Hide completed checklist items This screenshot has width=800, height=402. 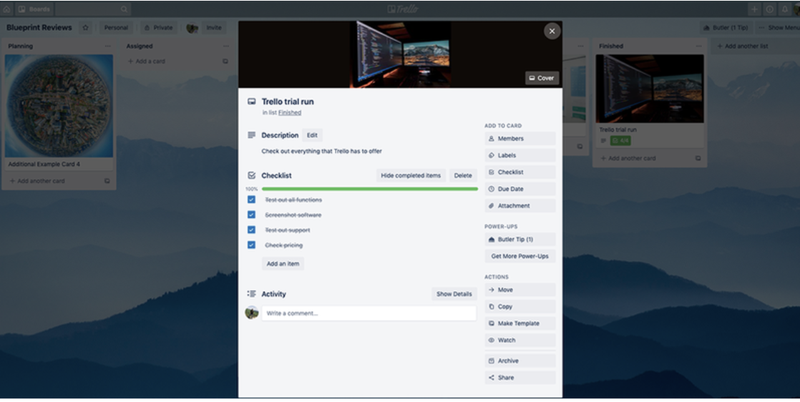(411, 175)
